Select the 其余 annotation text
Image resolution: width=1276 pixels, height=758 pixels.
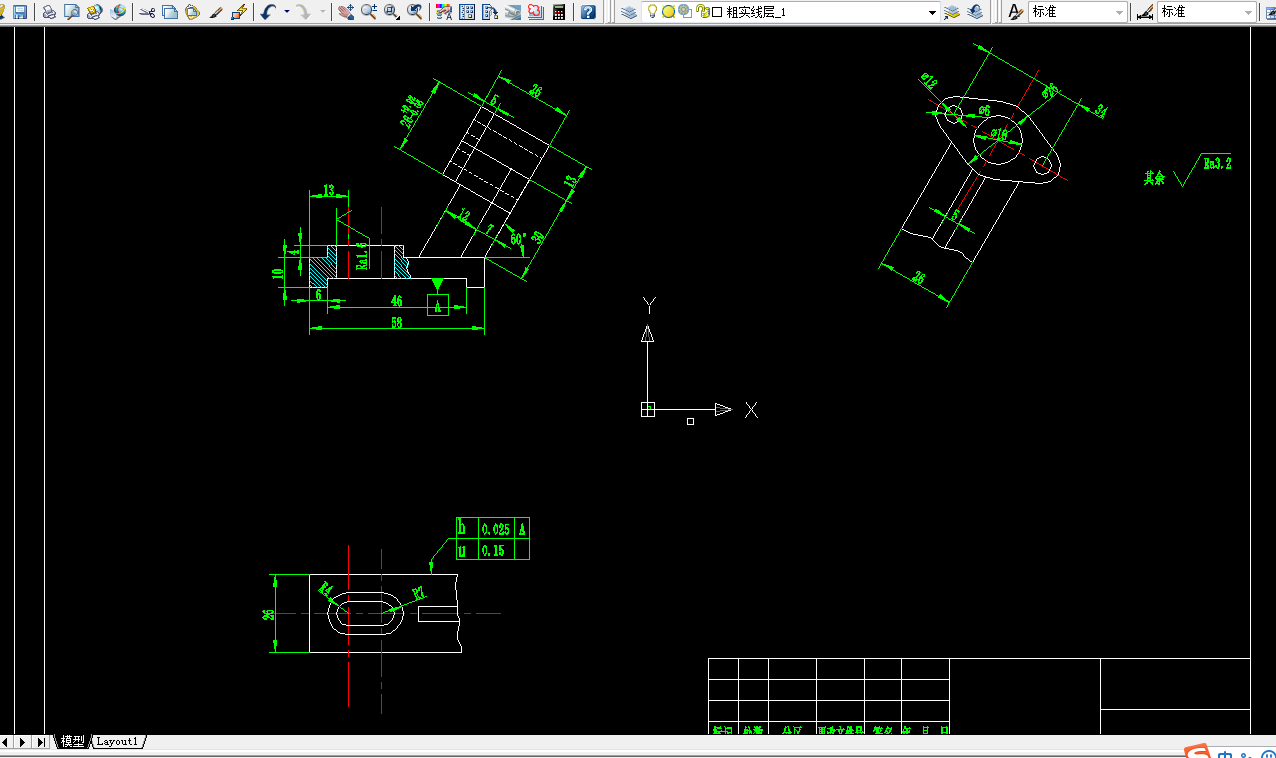(x=1155, y=178)
